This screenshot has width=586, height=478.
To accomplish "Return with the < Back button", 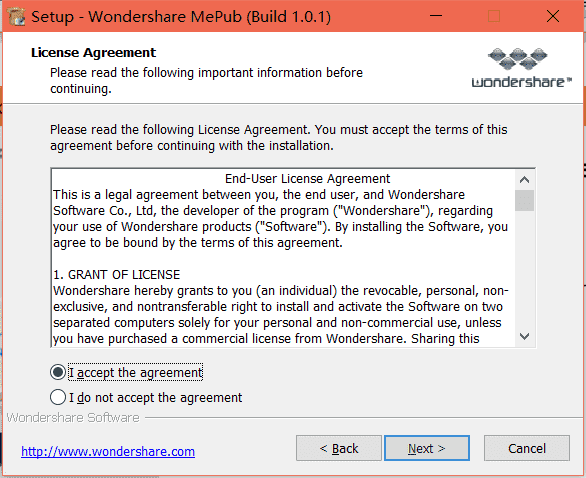I will pos(339,448).
